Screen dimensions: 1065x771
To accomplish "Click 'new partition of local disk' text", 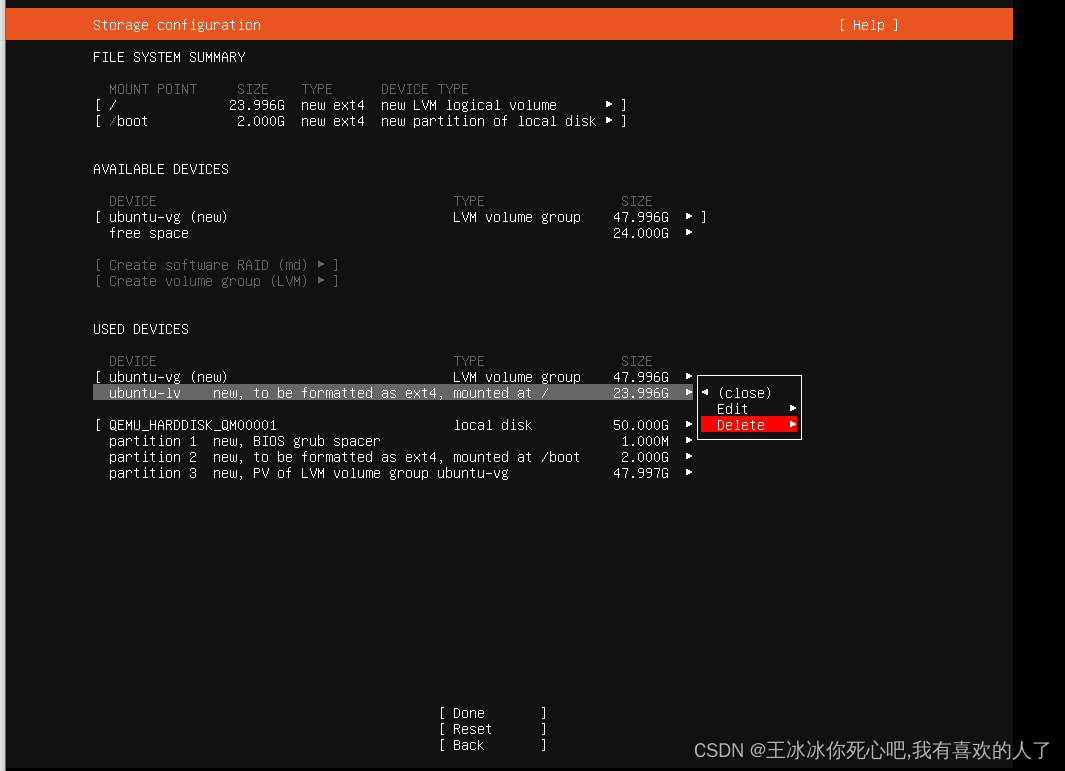I will pos(488,121).
